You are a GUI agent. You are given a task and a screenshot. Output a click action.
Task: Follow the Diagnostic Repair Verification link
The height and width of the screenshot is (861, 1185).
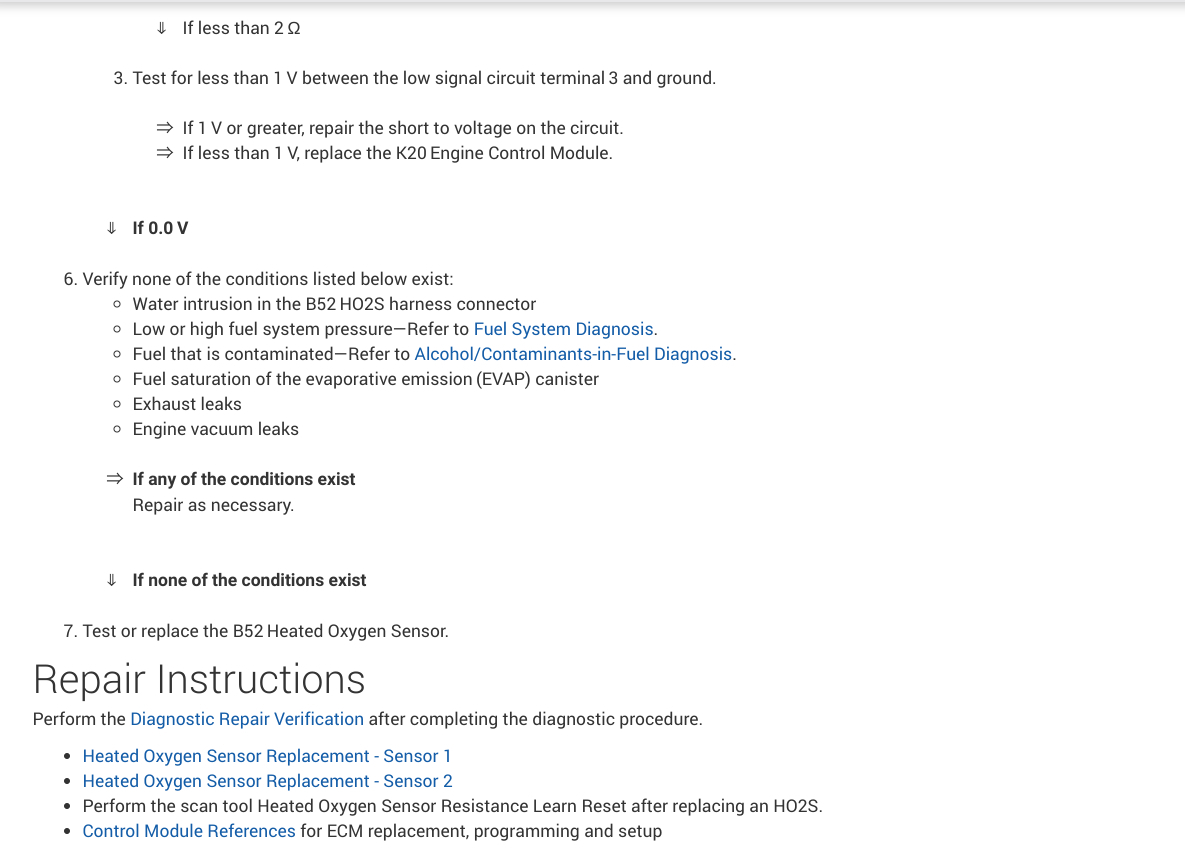pyautogui.click(x=247, y=719)
